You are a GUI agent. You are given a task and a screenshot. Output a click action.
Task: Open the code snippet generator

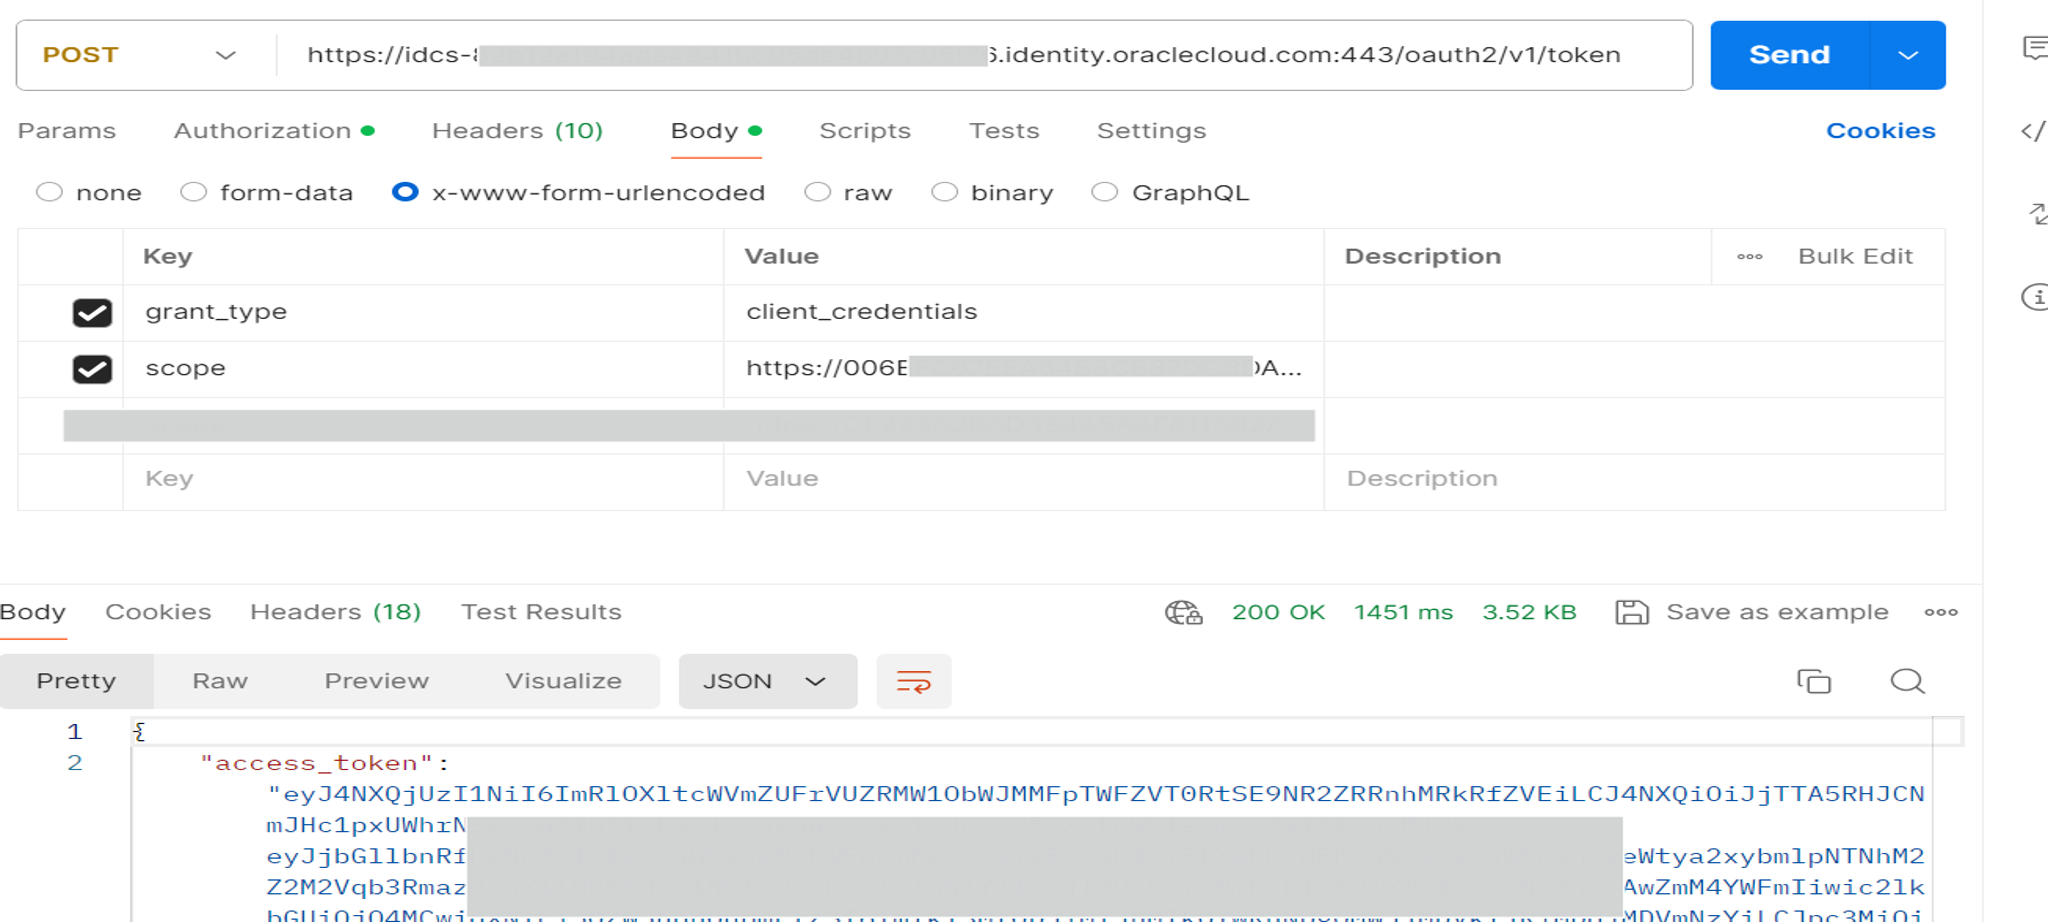click(x=2036, y=130)
